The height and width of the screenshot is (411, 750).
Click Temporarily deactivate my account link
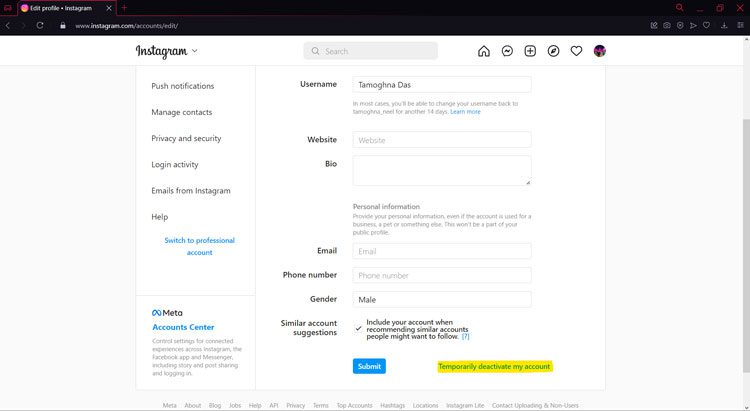tap(495, 367)
